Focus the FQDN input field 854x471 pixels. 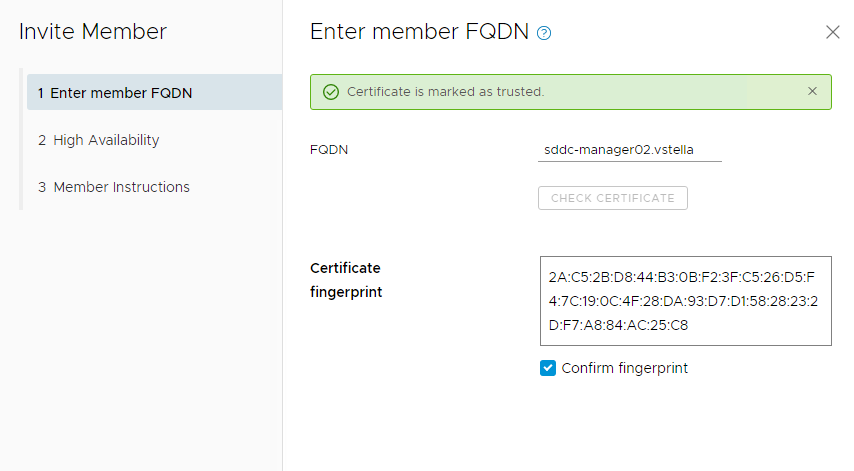coord(629,150)
